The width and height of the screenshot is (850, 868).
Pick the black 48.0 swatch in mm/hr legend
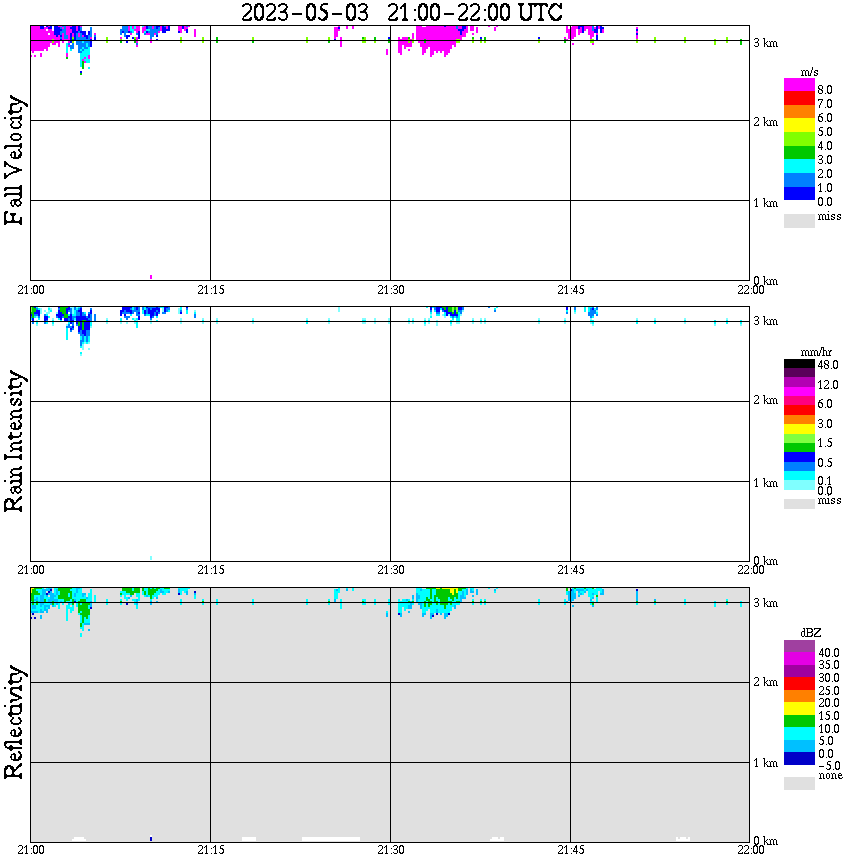coord(799,364)
